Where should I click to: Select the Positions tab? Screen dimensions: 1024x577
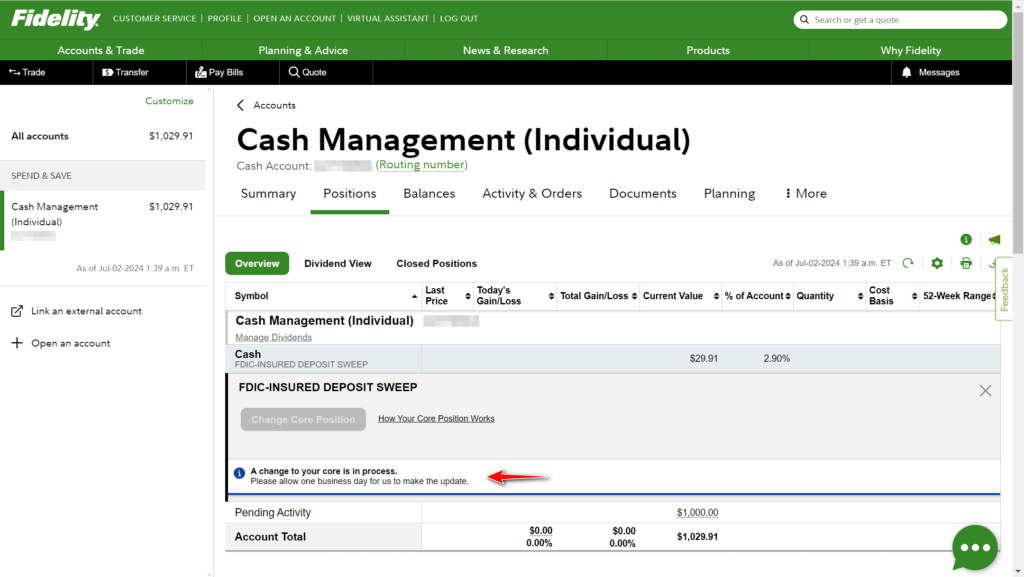pyautogui.click(x=349, y=193)
